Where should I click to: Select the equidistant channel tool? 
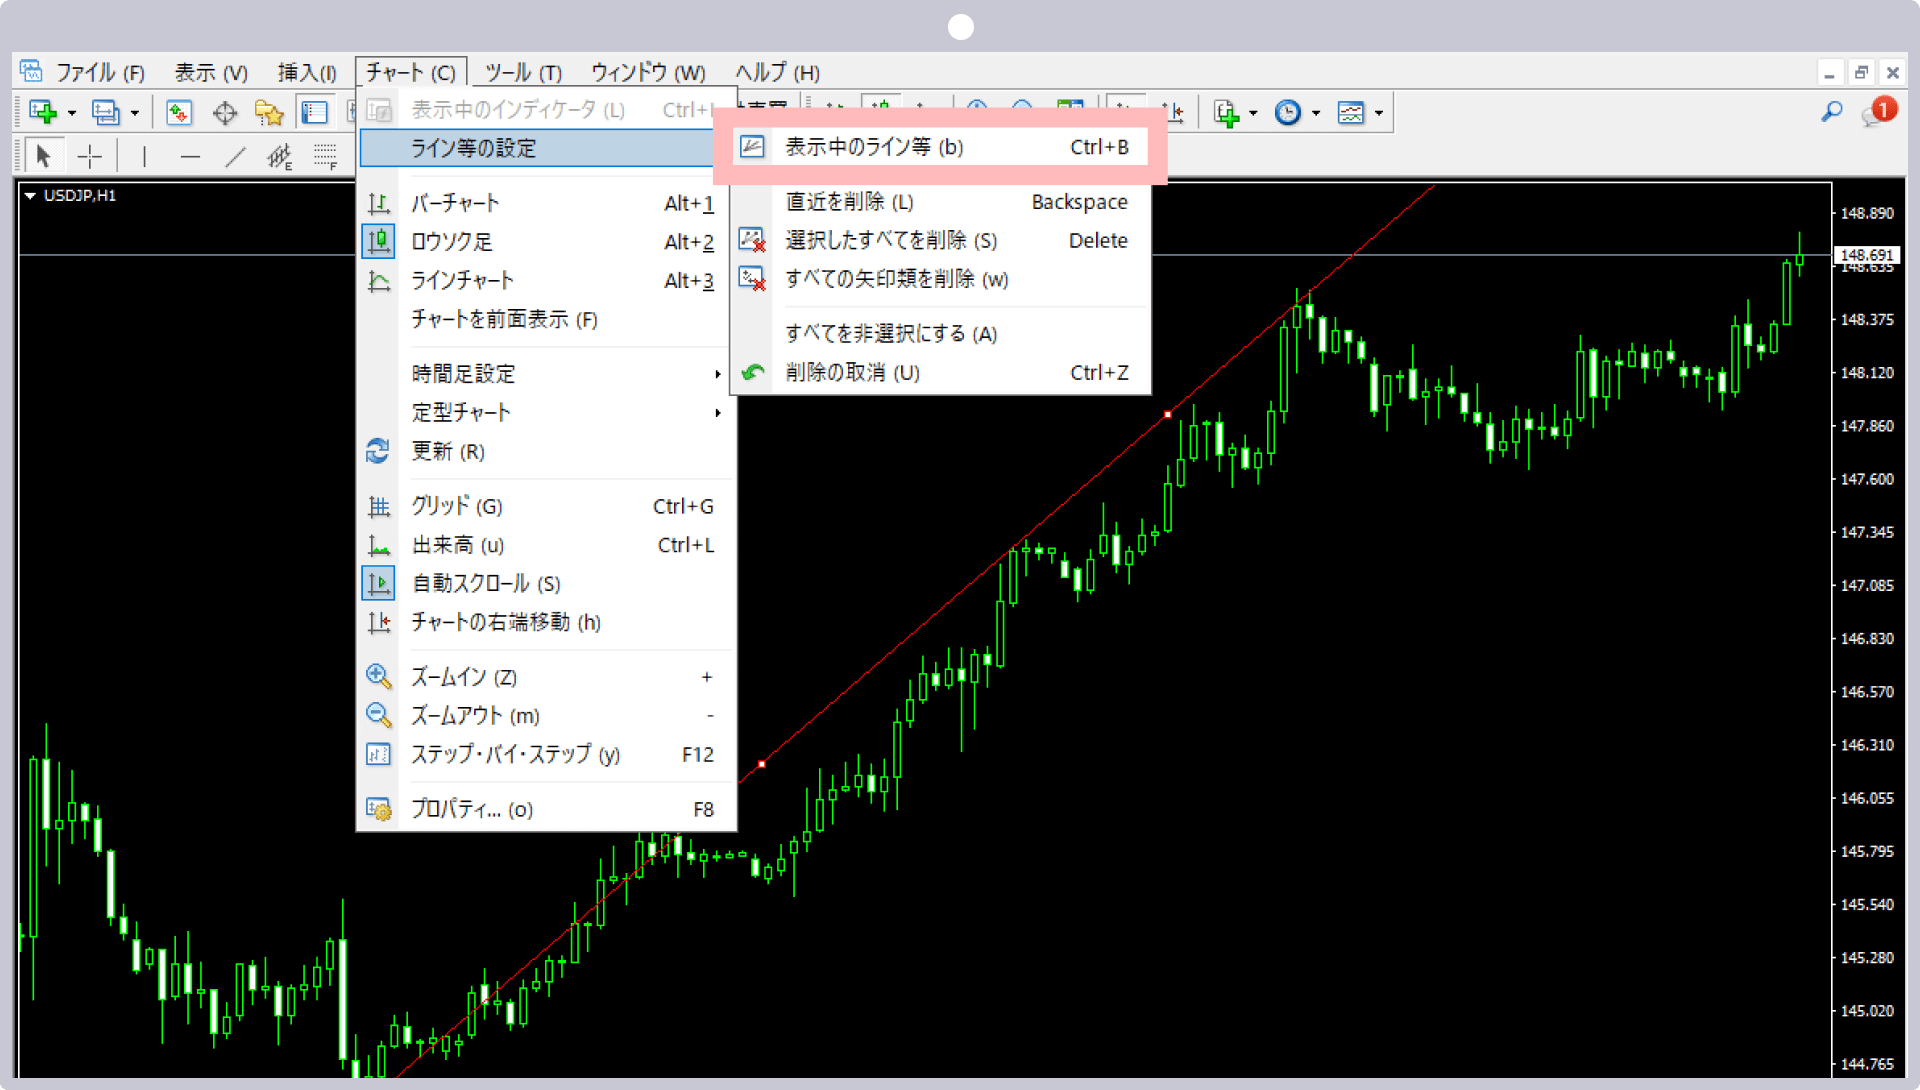(280, 156)
